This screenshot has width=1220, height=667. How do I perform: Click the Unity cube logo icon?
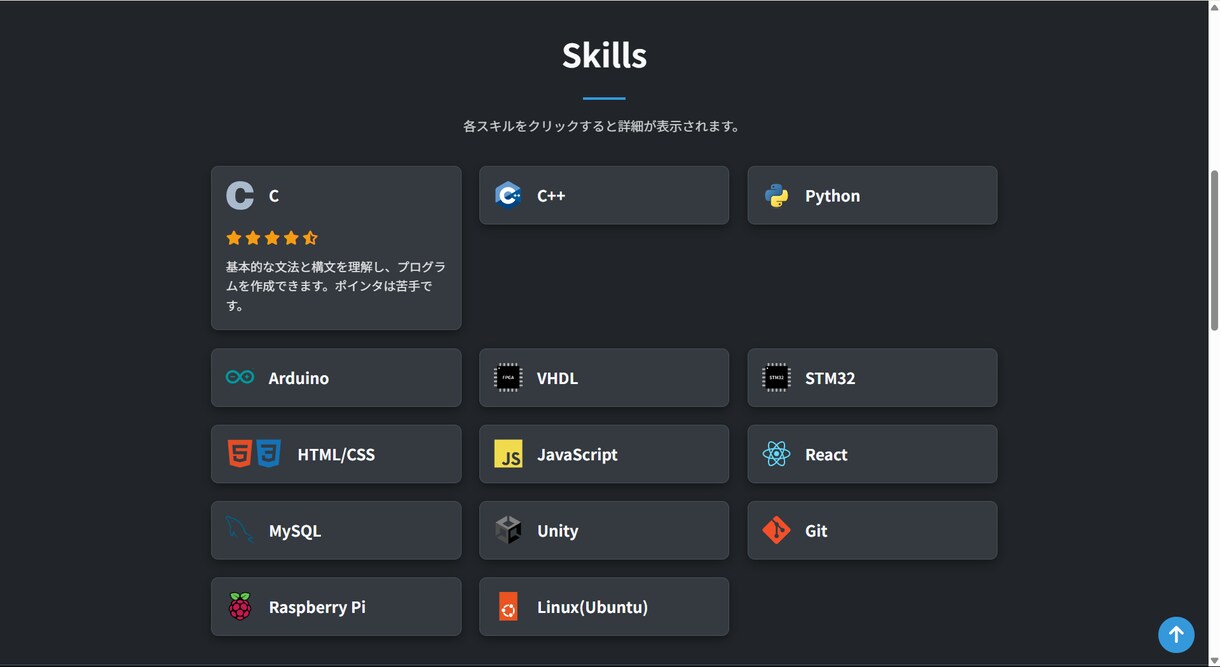tap(508, 530)
